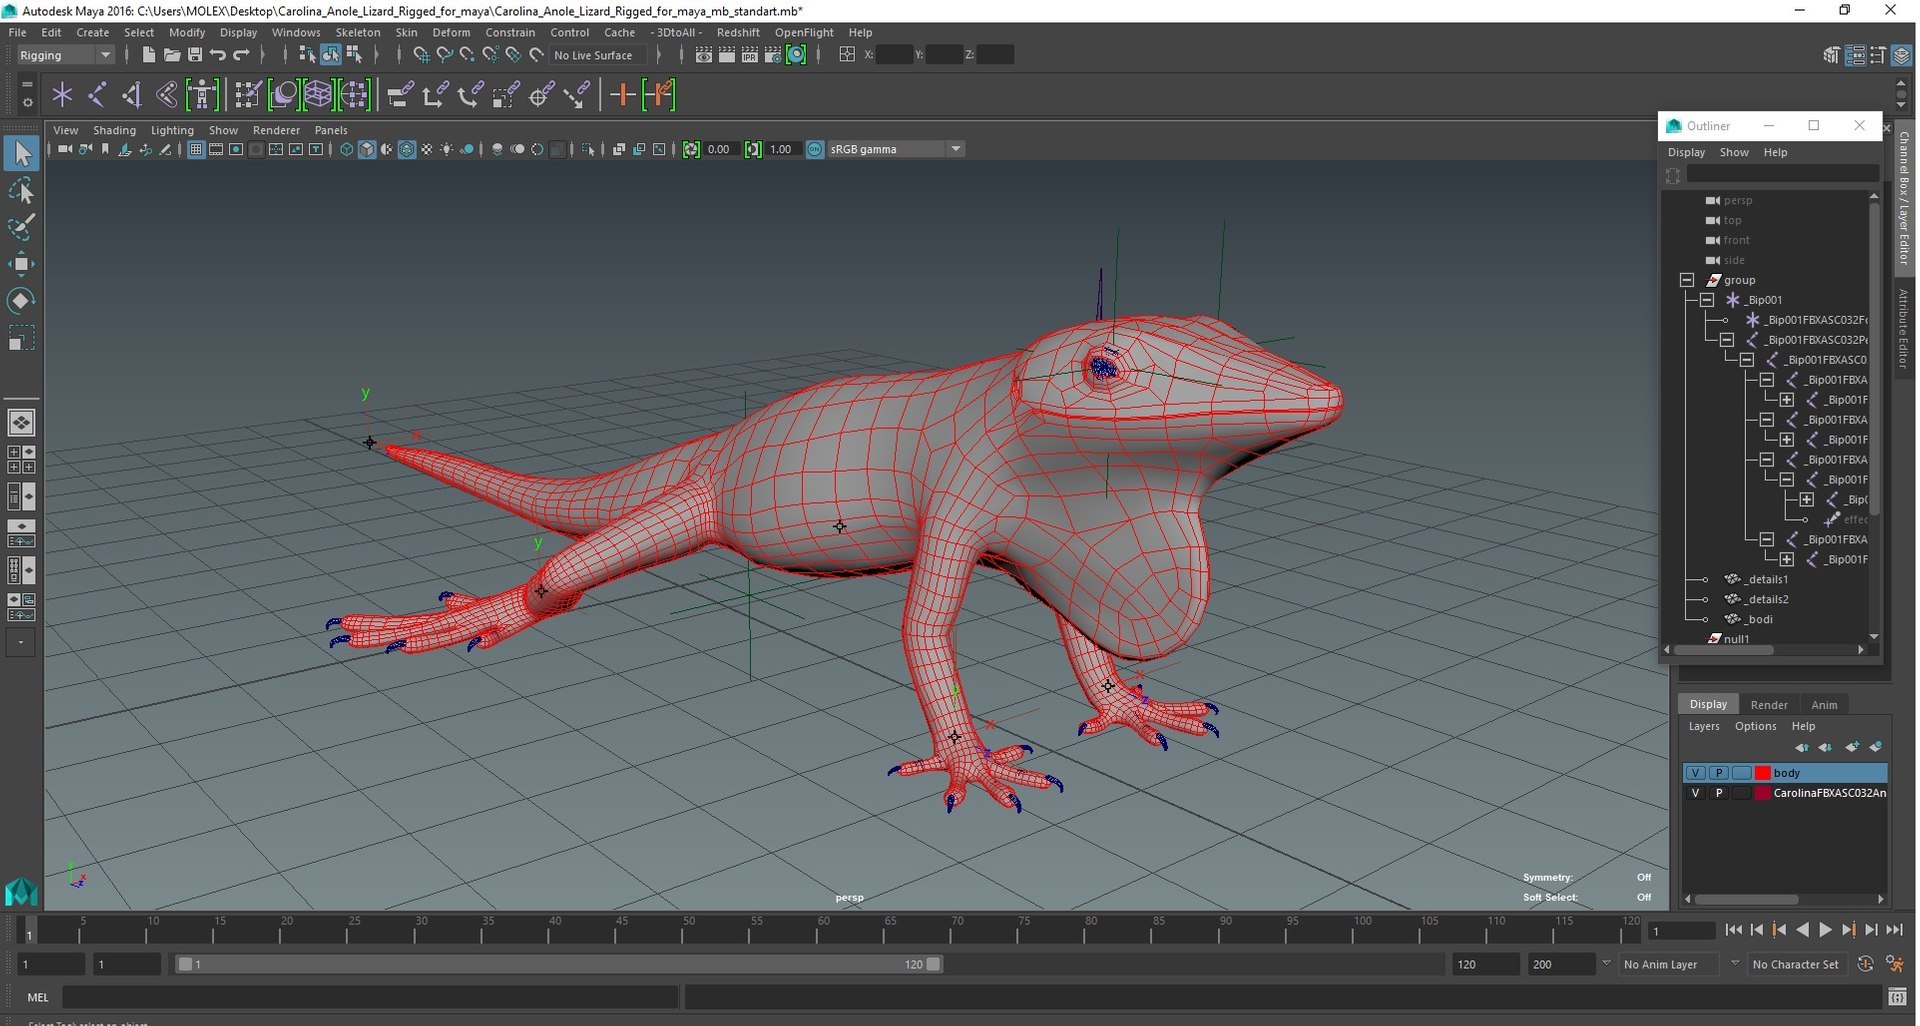The width and height of the screenshot is (1920, 1026).
Task: Activate the Paint Selection tool in the toolbox
Action: click(21, 227)
